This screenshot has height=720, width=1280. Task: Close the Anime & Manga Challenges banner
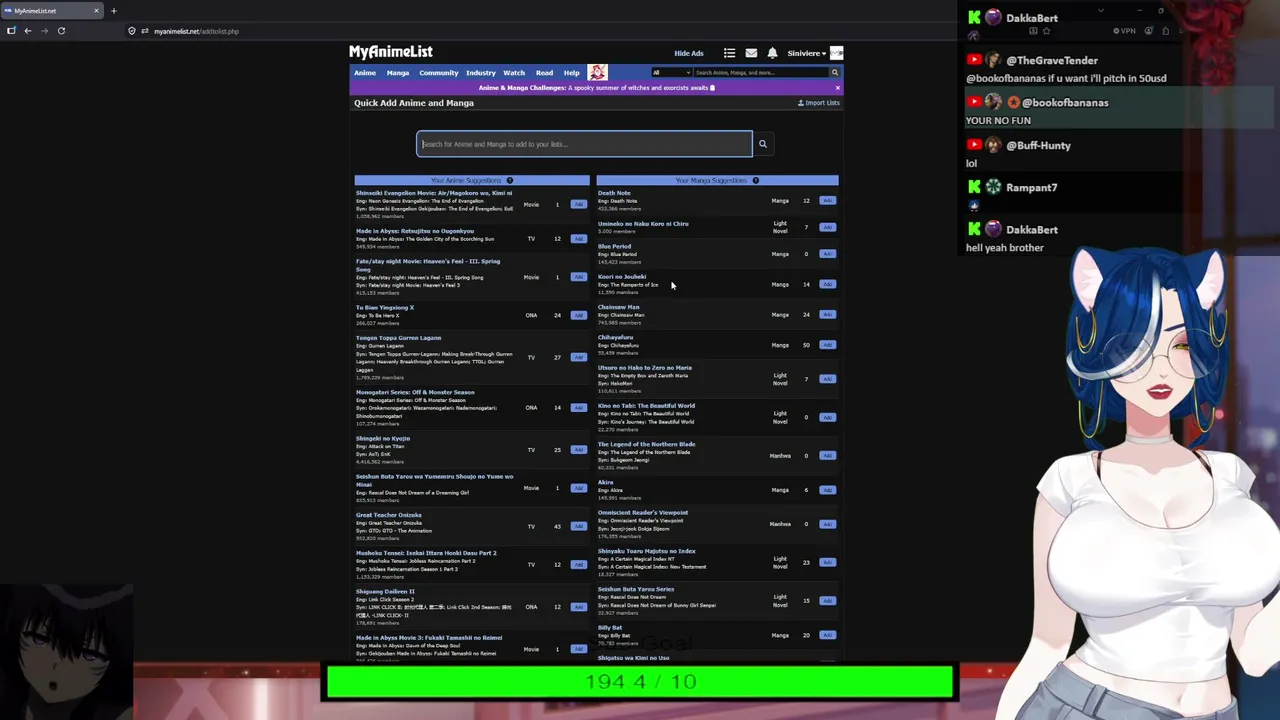pyautogui.click(x=838, y=88)
